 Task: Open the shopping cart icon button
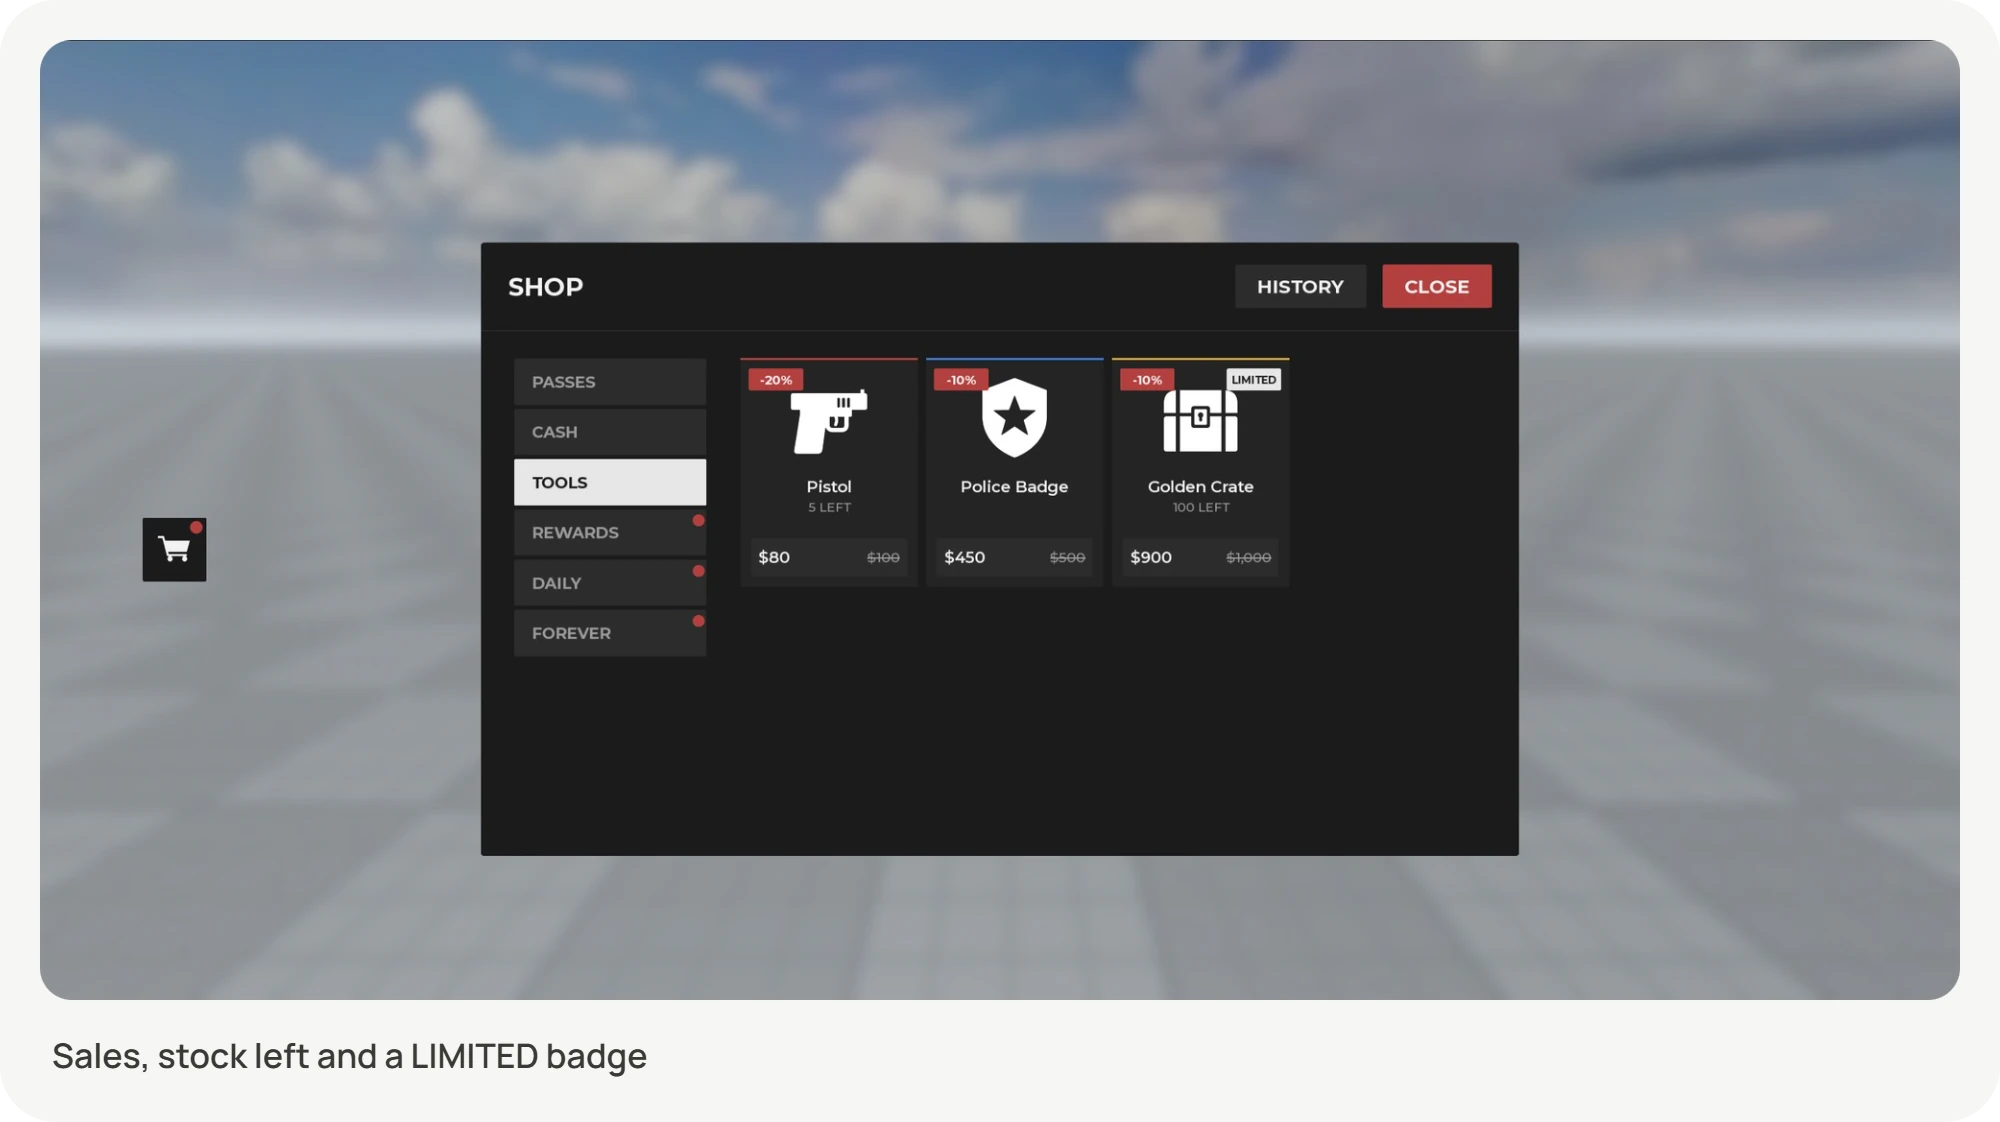pos(174,549)
